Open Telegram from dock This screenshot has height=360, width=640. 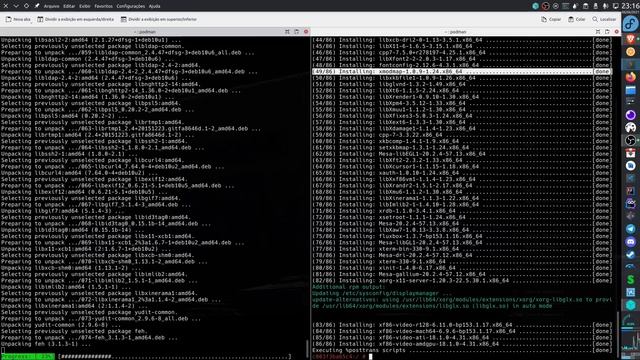click(x=631, y=229)
